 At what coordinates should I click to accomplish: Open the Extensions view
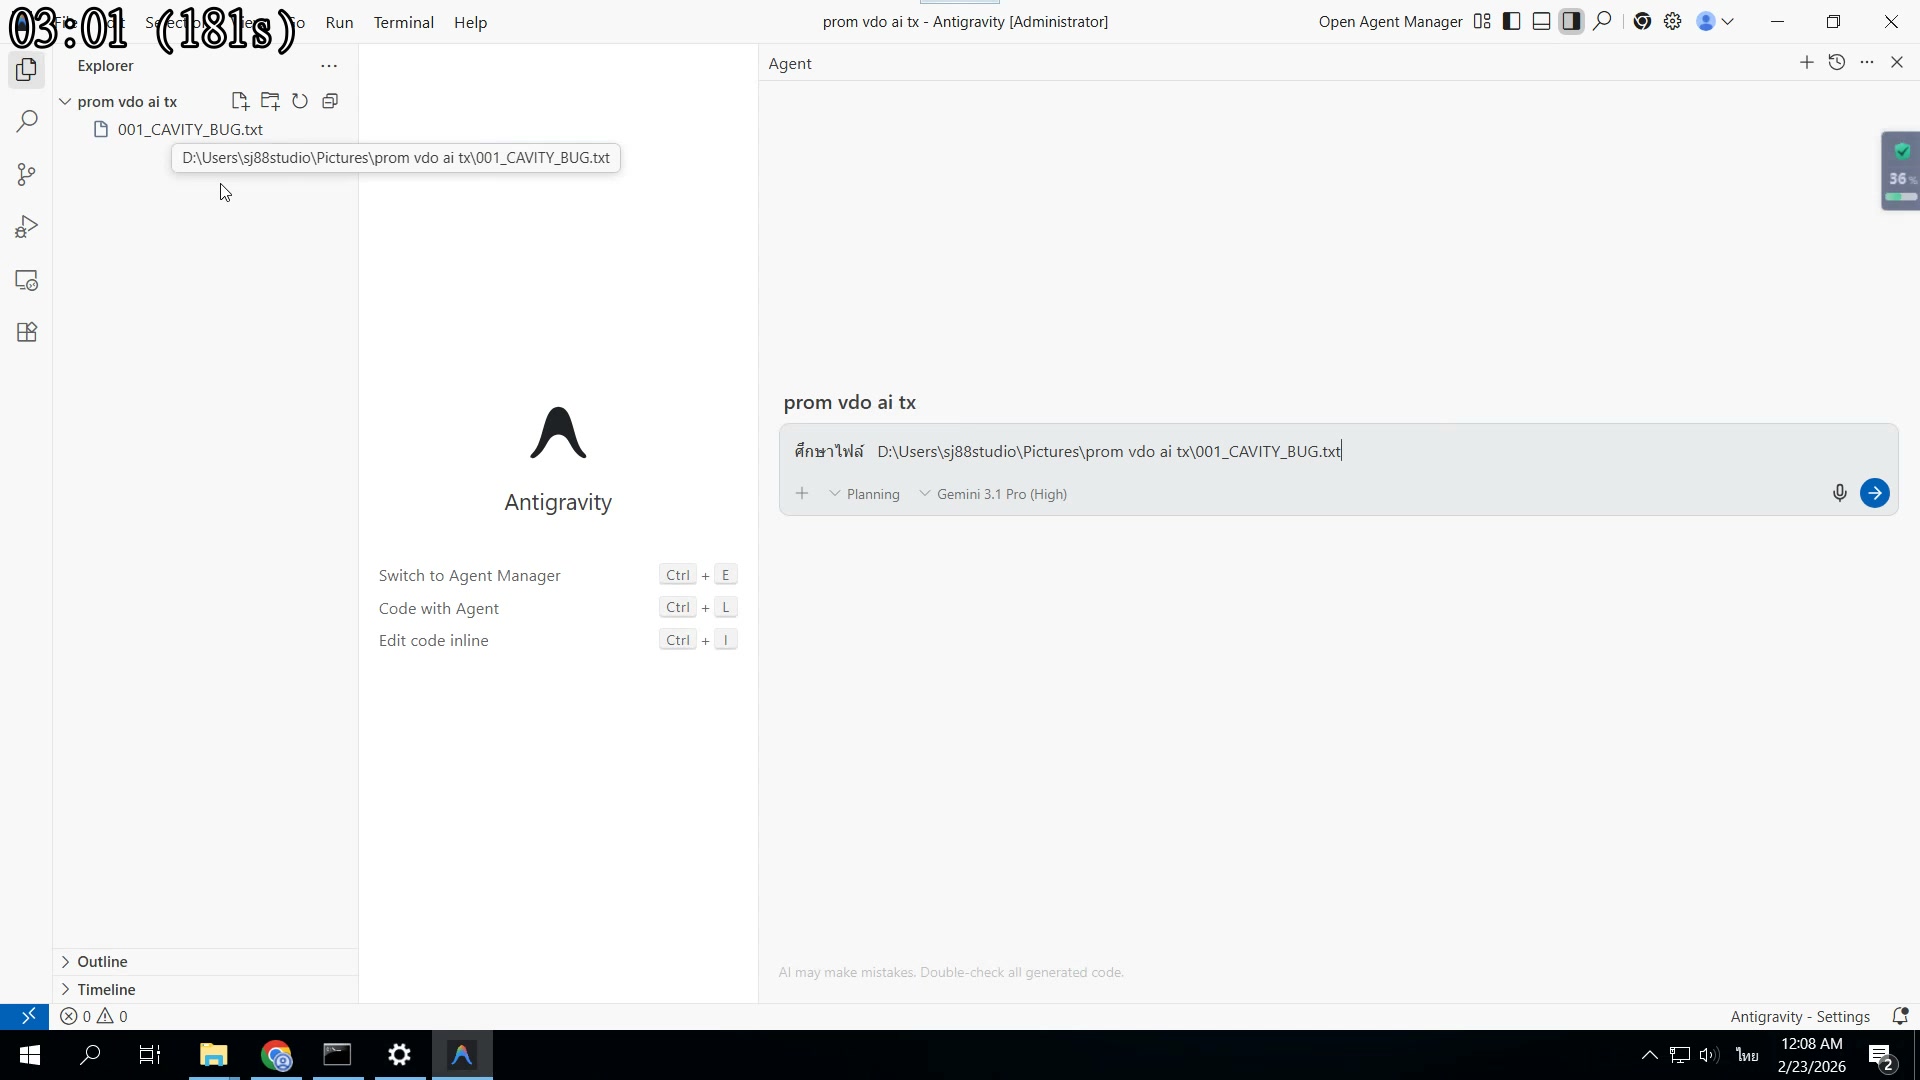(26, 332)
